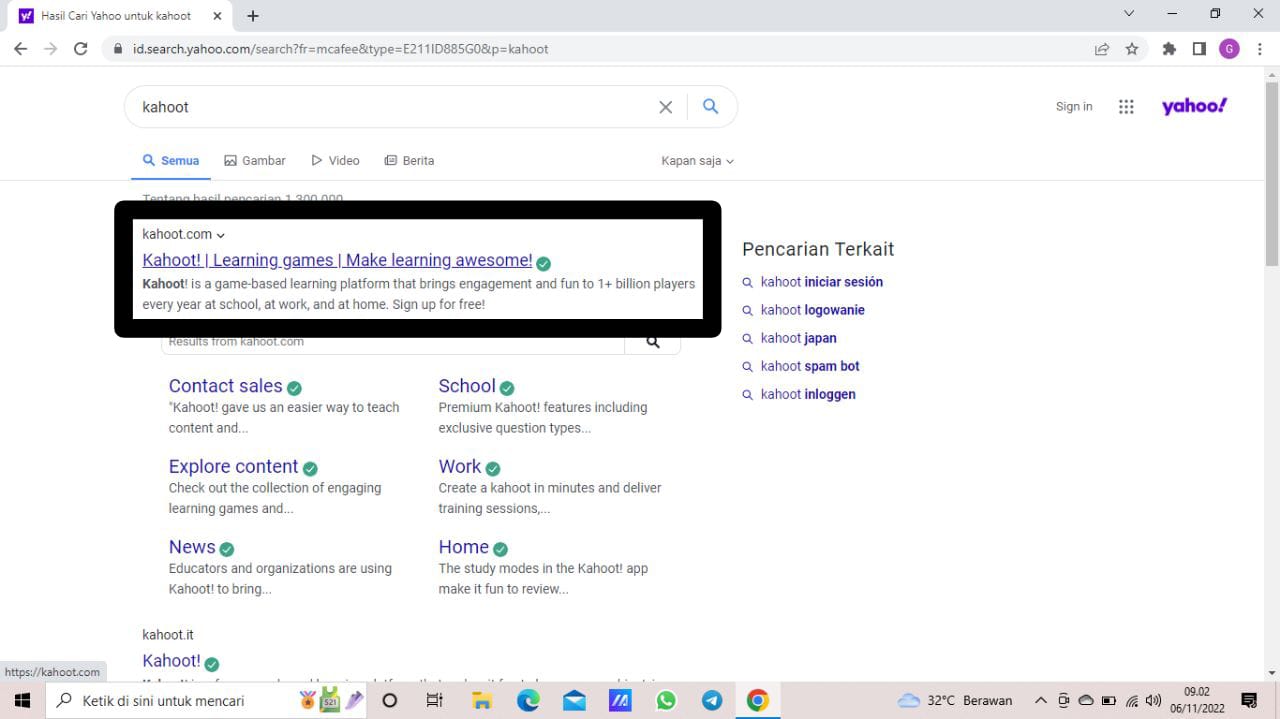Open the Windows notification center icon
Screen dimensions: 1280x719
click(x=1249, y=700)
